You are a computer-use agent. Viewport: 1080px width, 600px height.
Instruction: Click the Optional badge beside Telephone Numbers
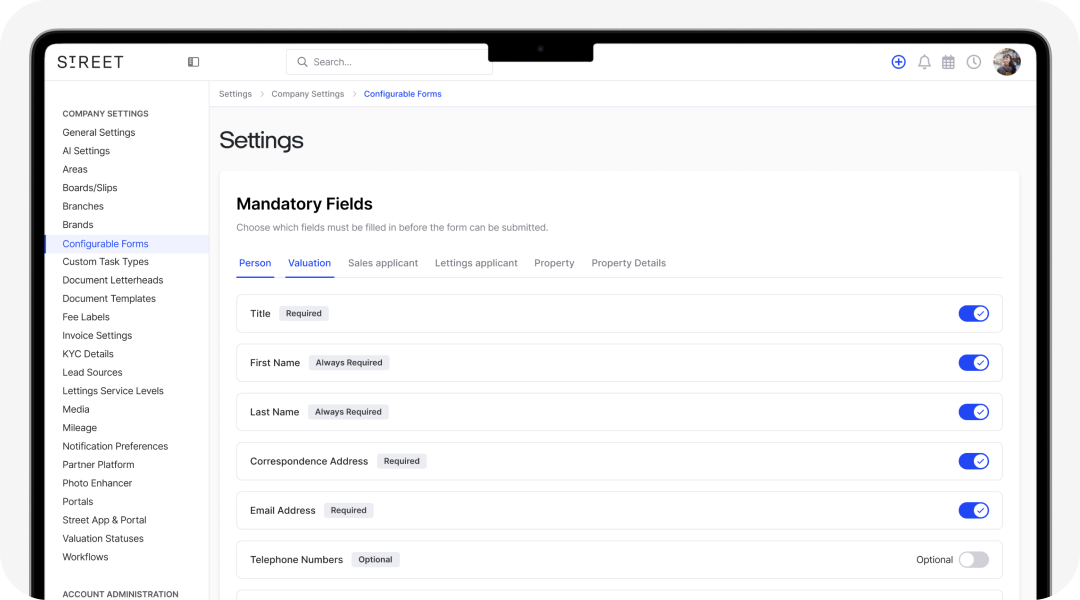[x=375, y=559]
